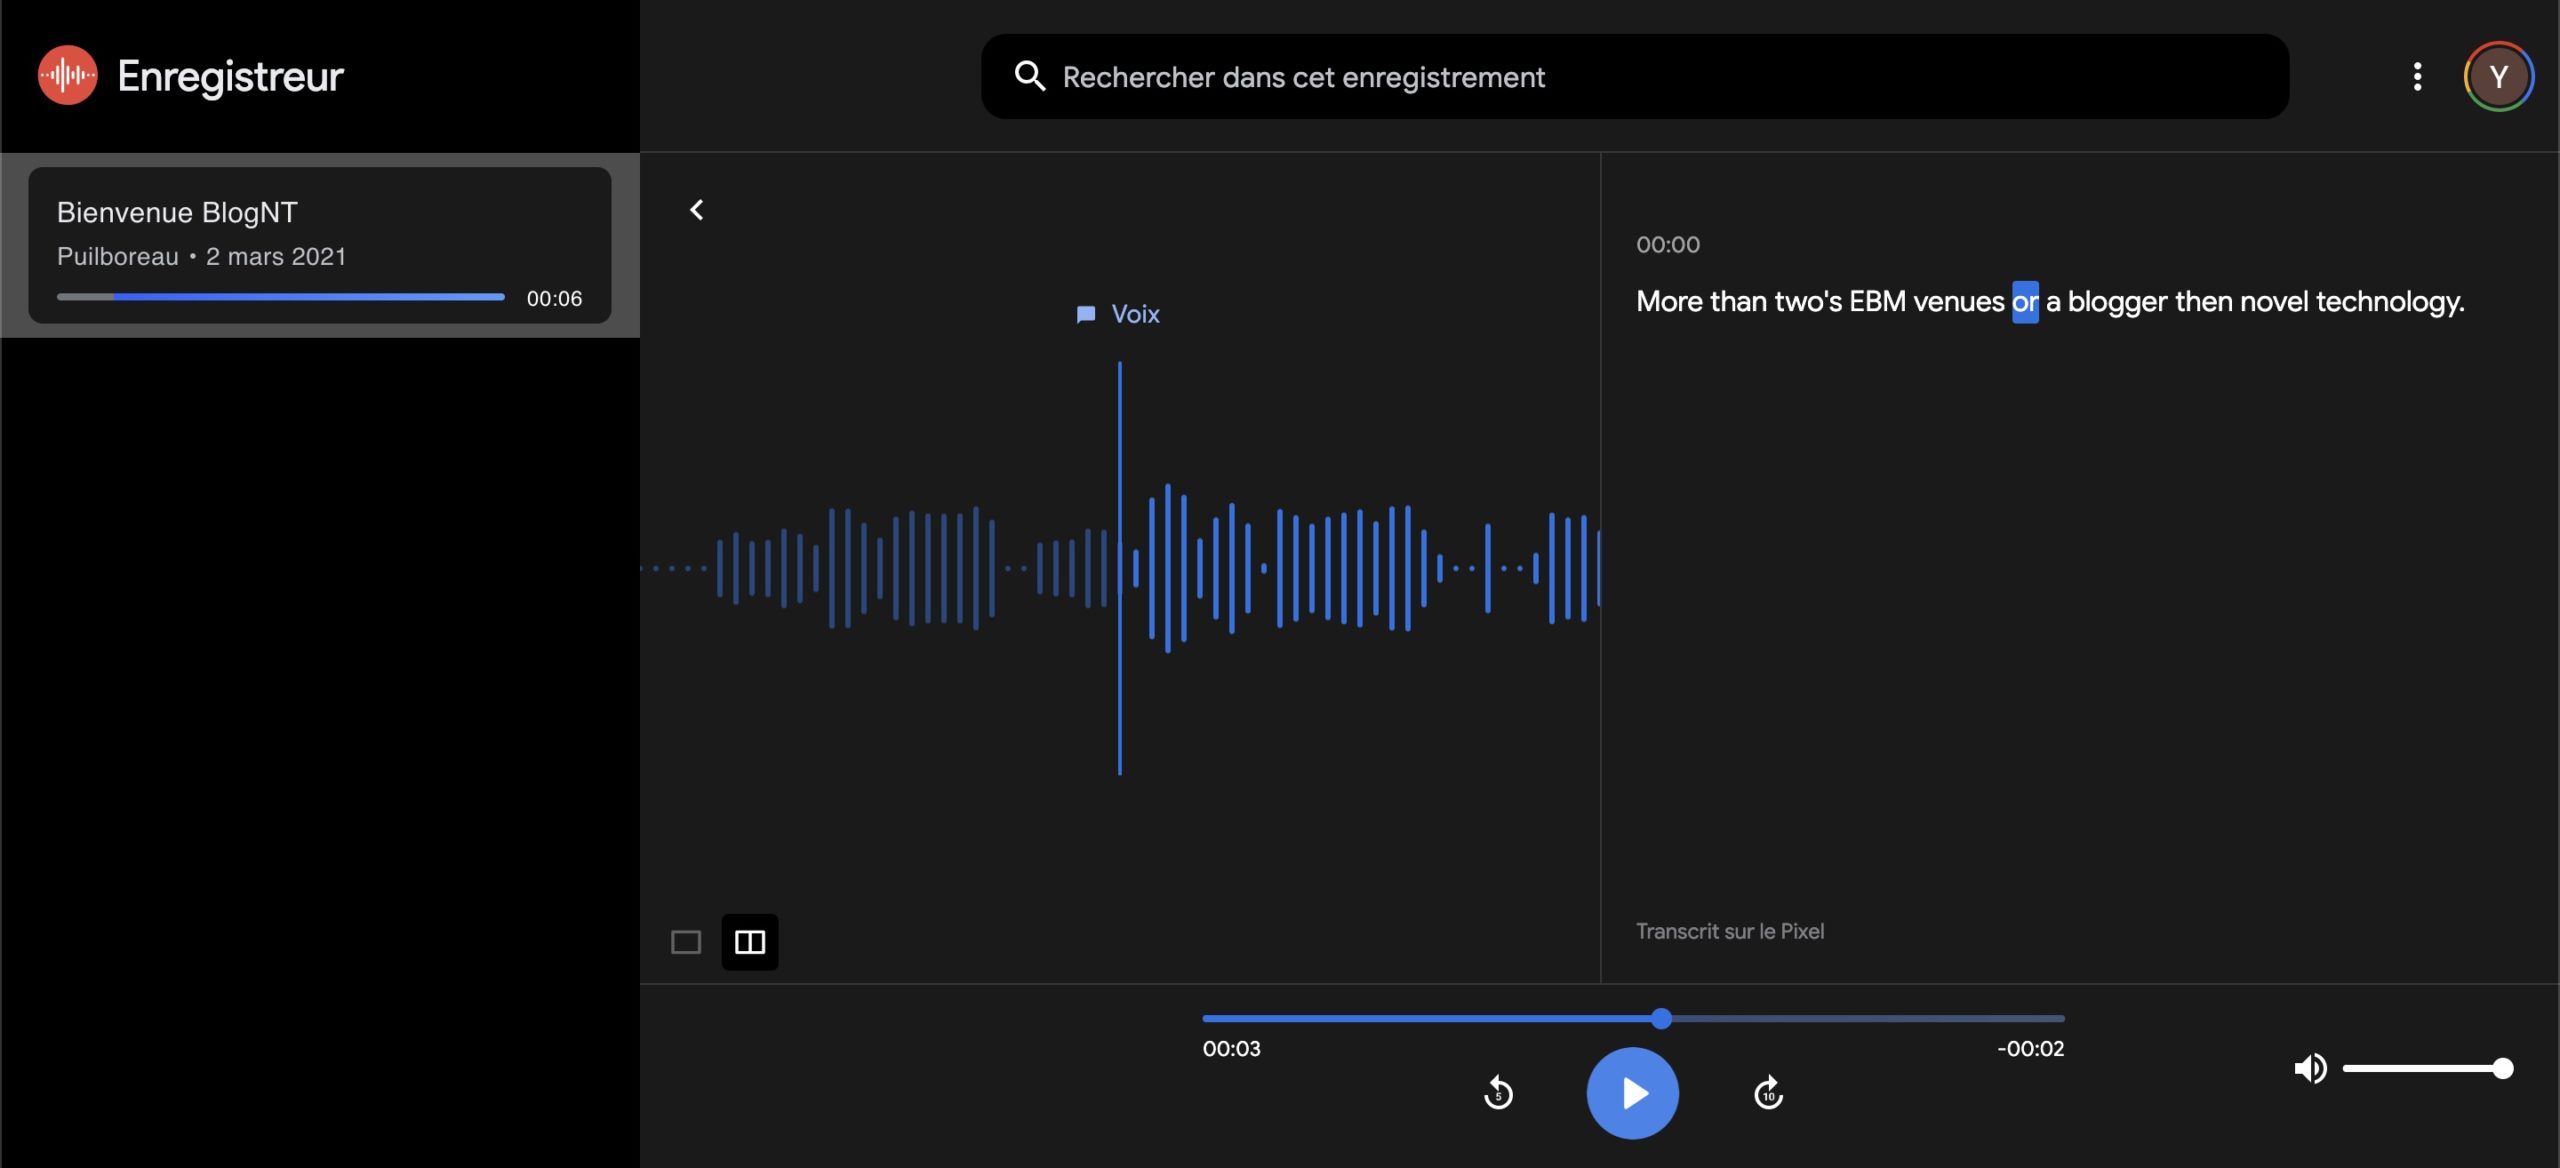This screenshot has width=2560, height=1168.
Task: Rewind 5 seconds
Action: pos(1498,1093)
